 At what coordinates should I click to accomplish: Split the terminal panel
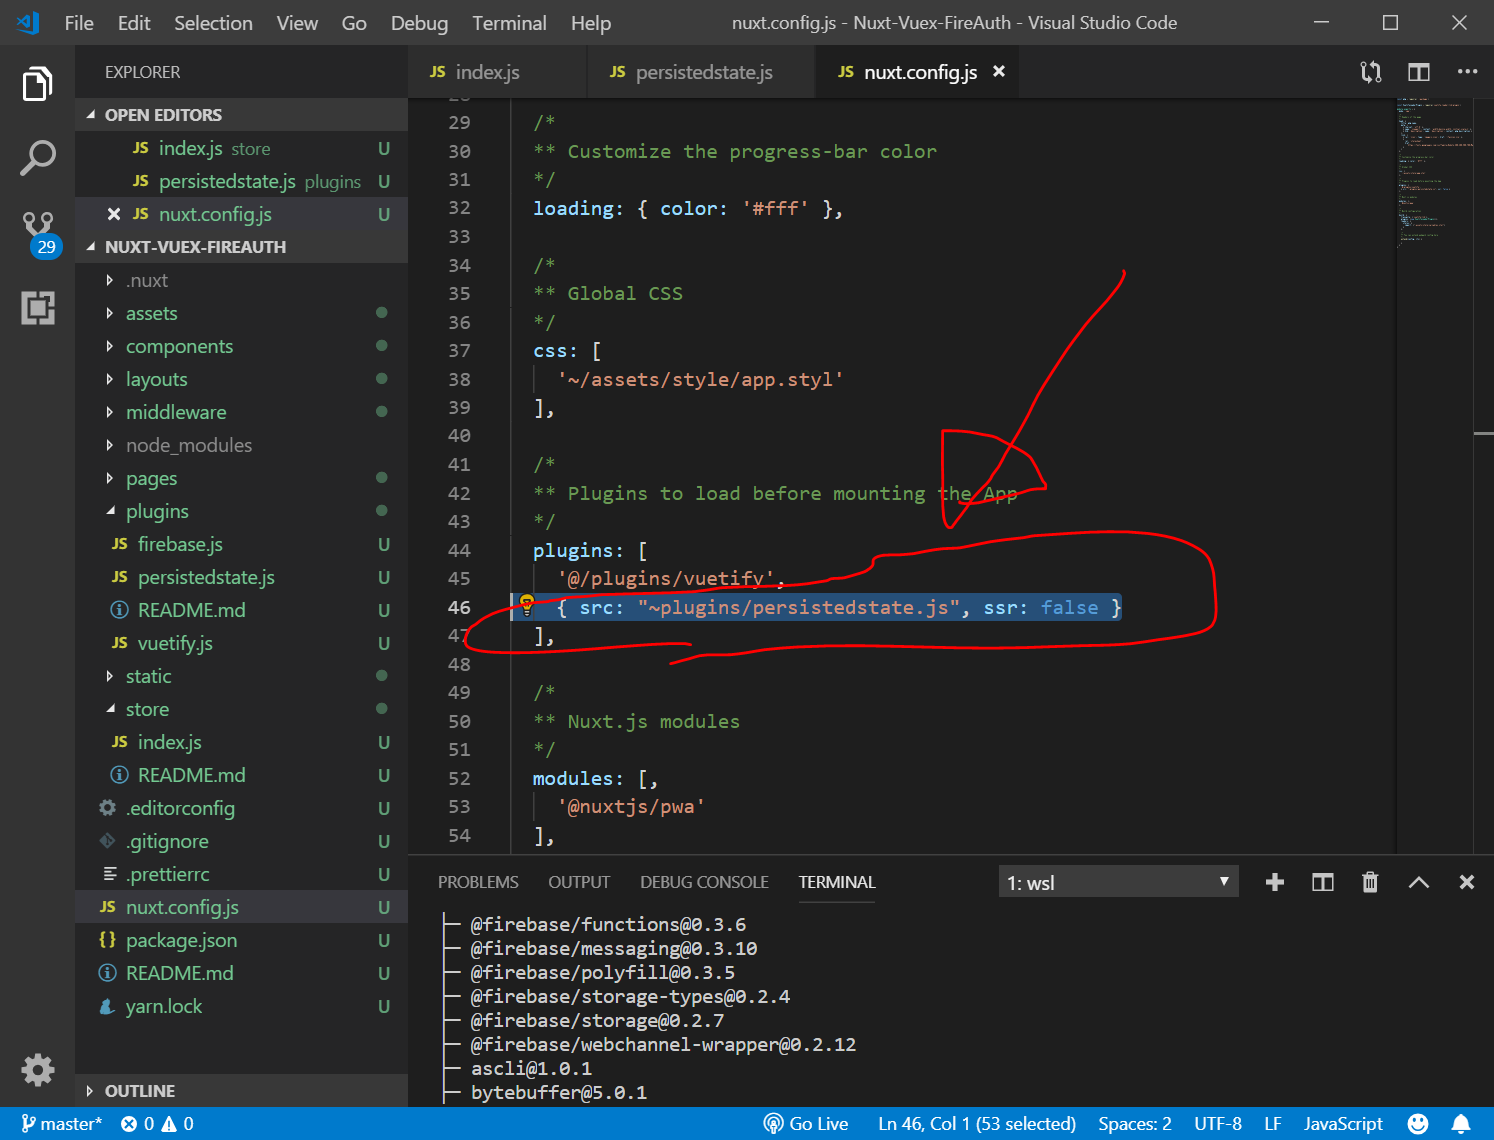(1322, 882)
